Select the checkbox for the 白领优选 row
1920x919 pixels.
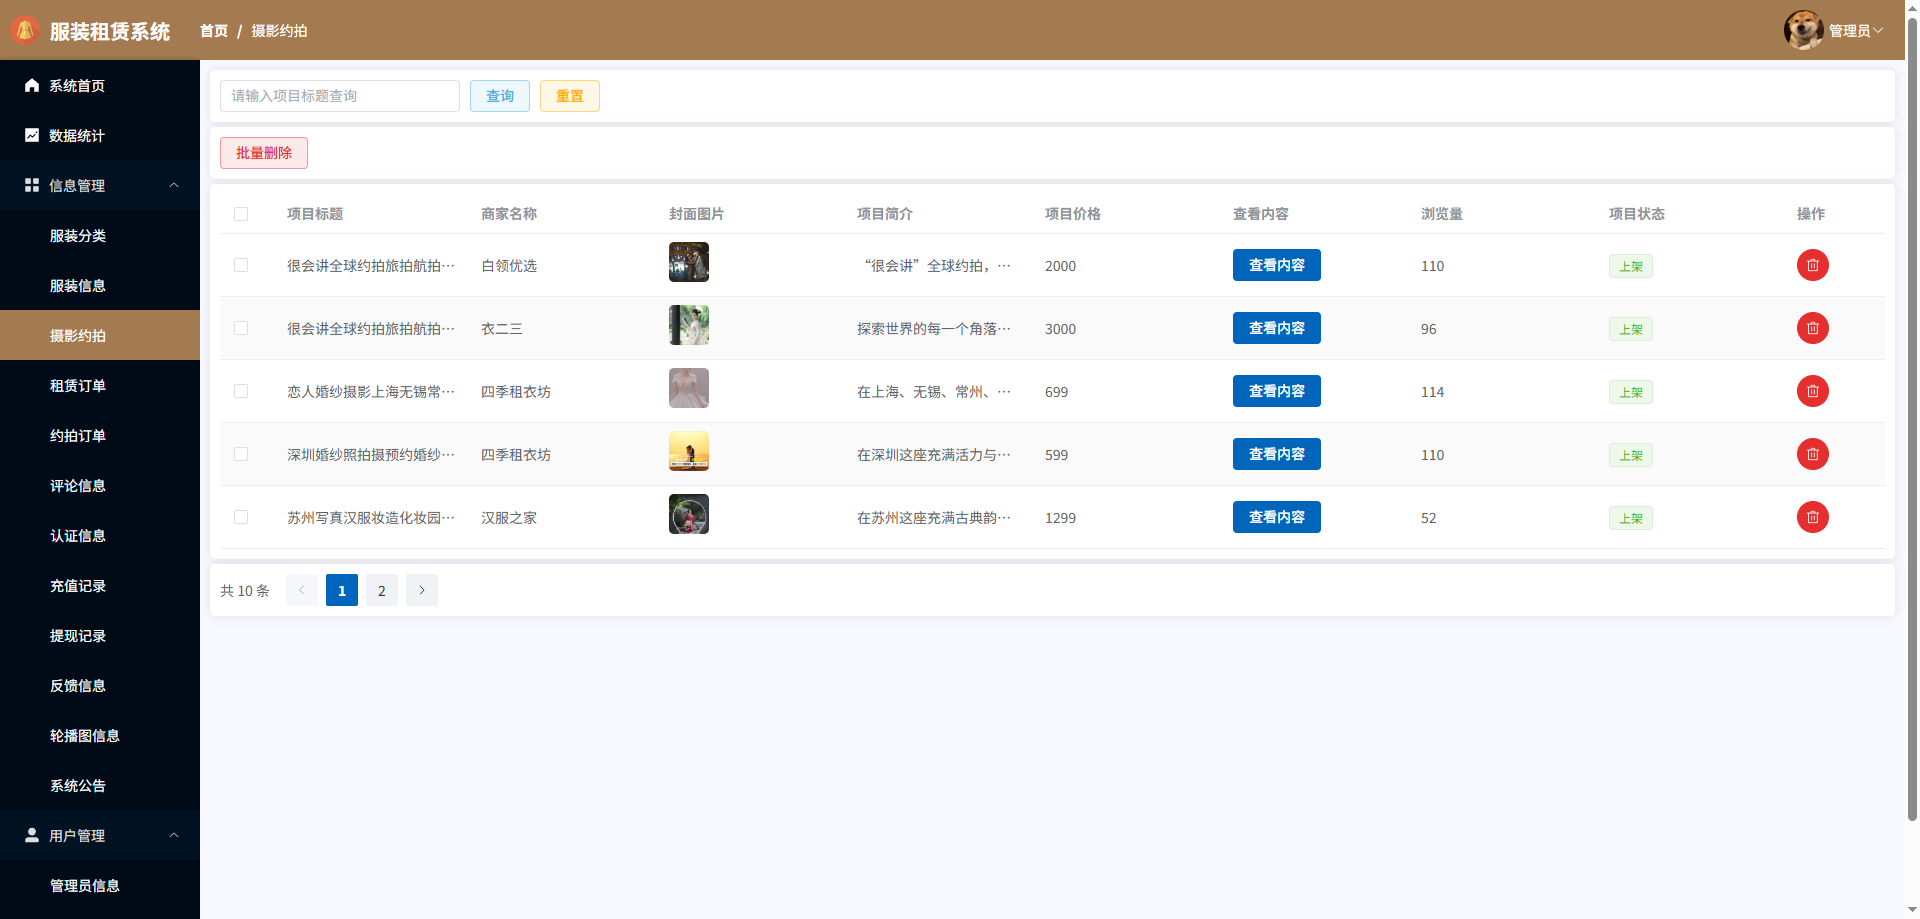pyautogui.click(x=241, y=265)
